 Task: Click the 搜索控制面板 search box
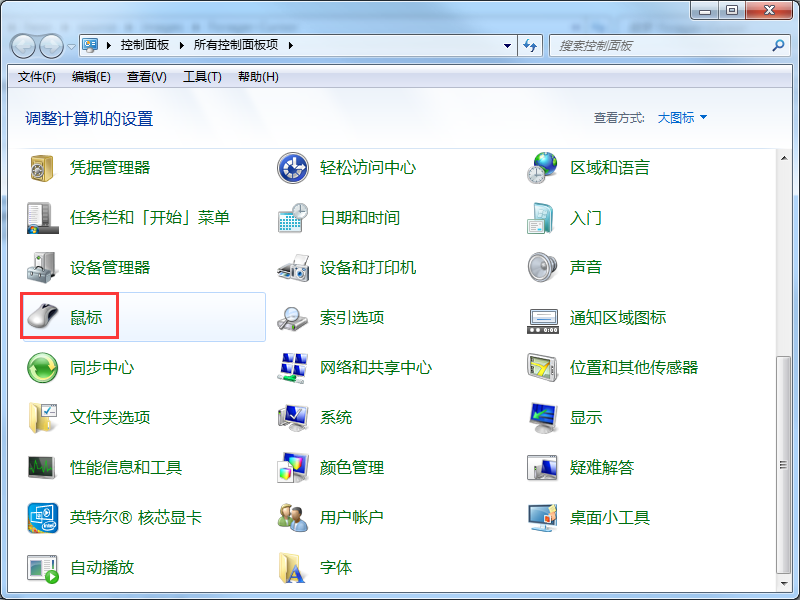point(662,46)
